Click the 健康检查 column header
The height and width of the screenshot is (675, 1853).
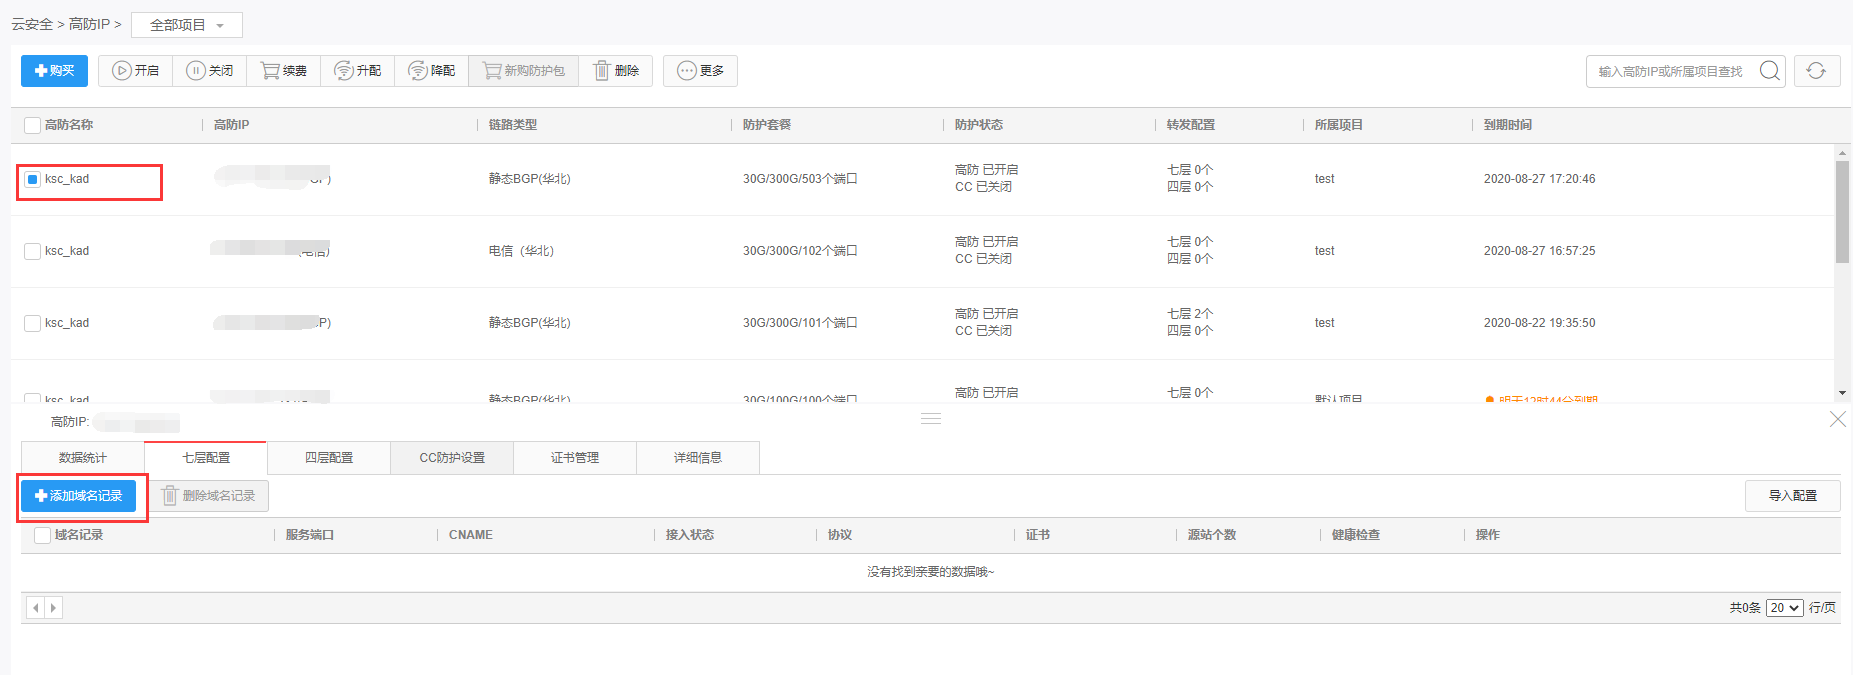1356,535
